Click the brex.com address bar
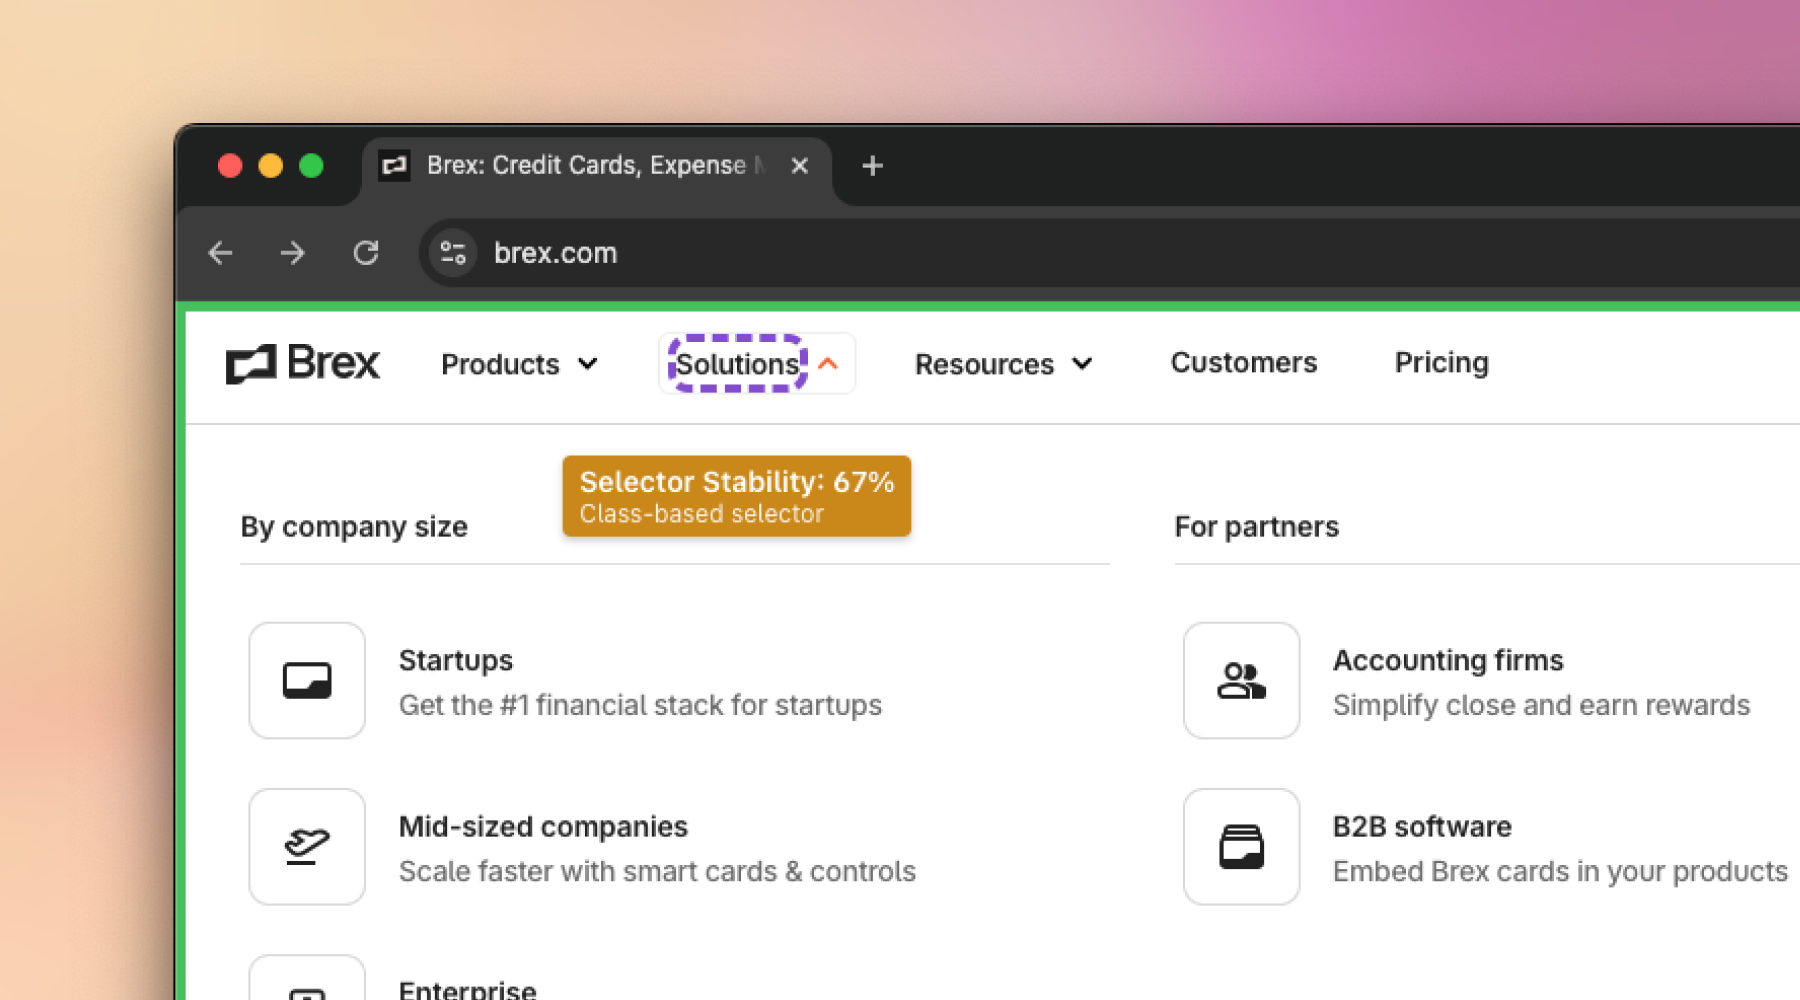The width and height of the screenshot is (1800, 1000). (1110, 253)
